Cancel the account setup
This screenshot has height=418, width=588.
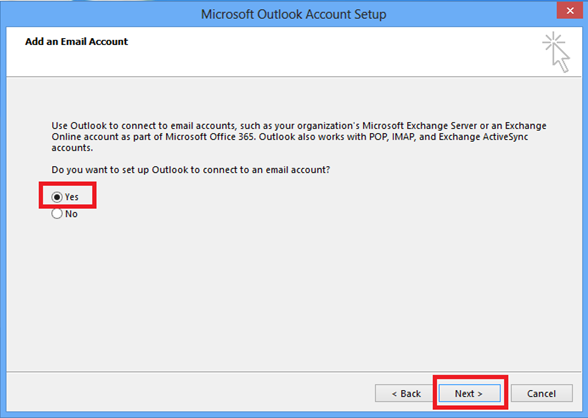(542, 393)
